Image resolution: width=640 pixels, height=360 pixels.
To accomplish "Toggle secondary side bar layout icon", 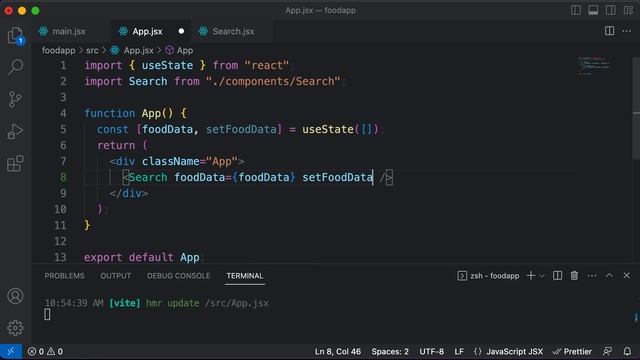I will point(611,10).
